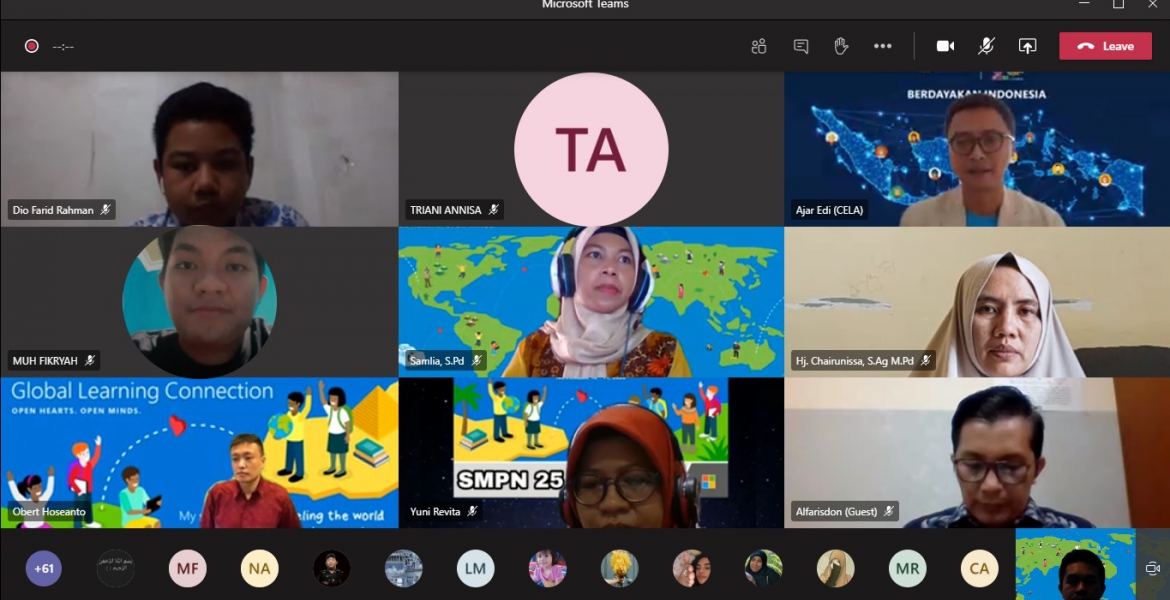The height and width of the screenshot is (600, 1170).
Task: Click muted mic icon by Dio Farid Rahman
Action: (105, 210)
